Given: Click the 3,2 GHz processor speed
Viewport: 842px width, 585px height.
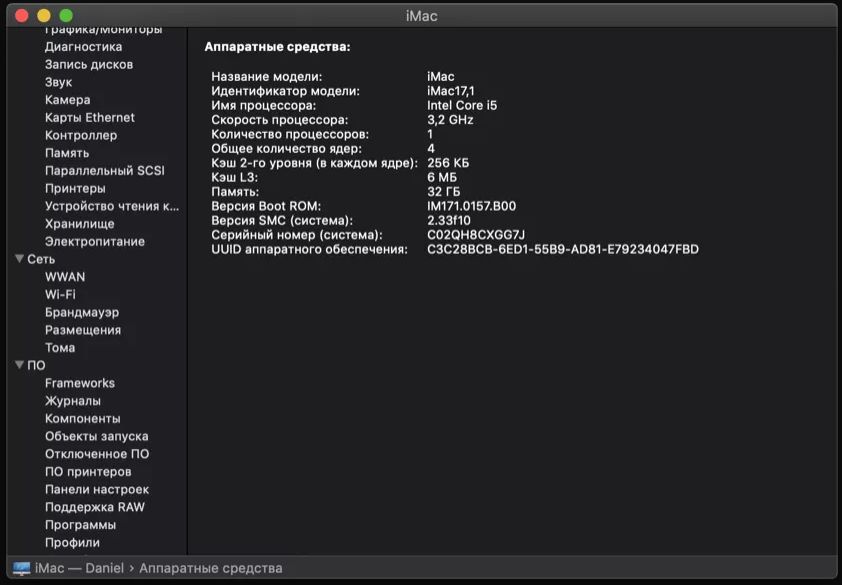Looking at the screenshot, I should click(450, 120).
